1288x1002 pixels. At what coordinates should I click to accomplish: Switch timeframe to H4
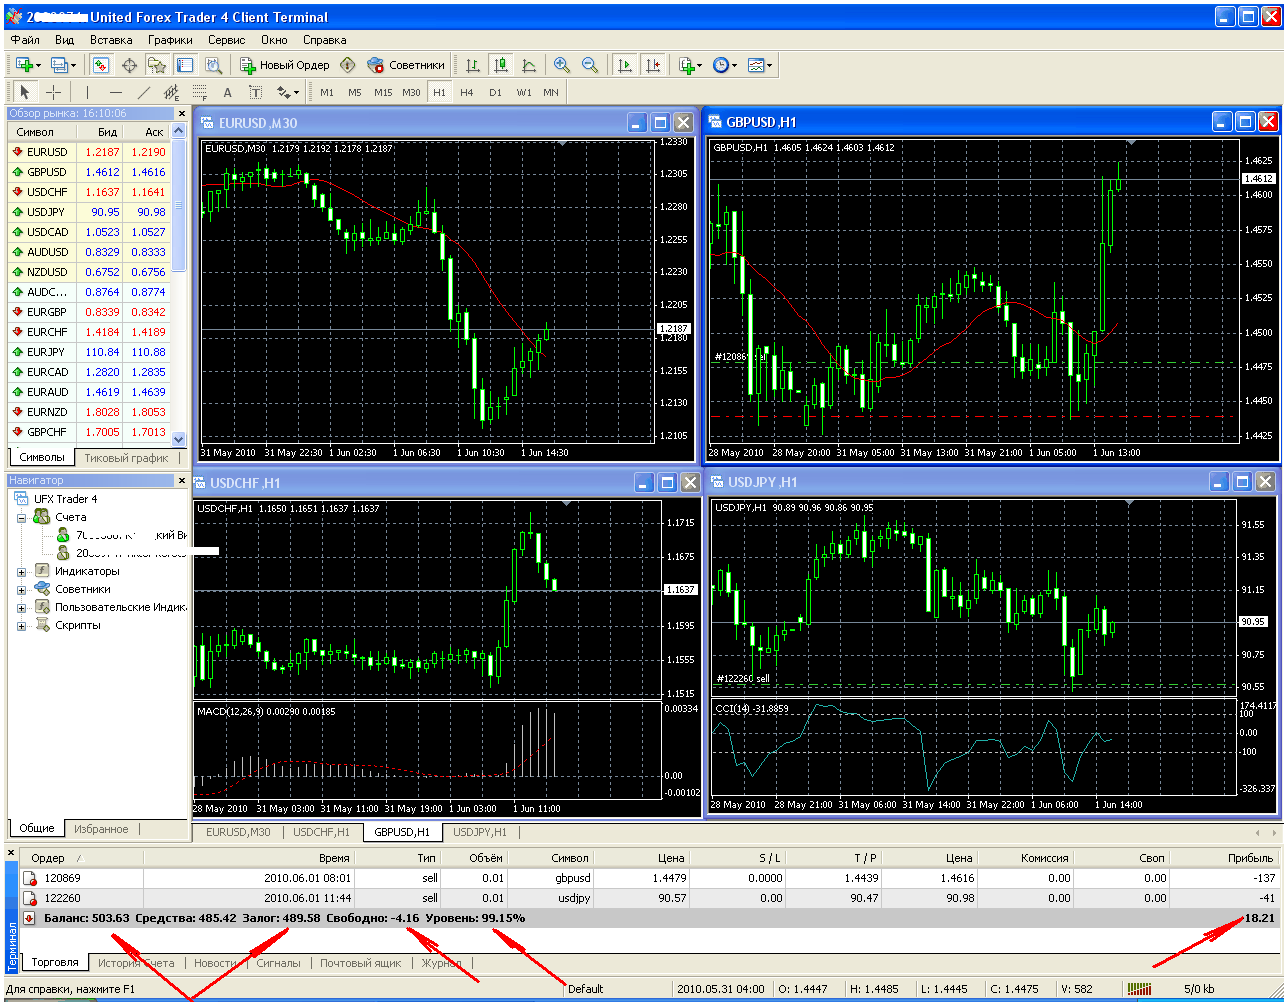point(467,92)
